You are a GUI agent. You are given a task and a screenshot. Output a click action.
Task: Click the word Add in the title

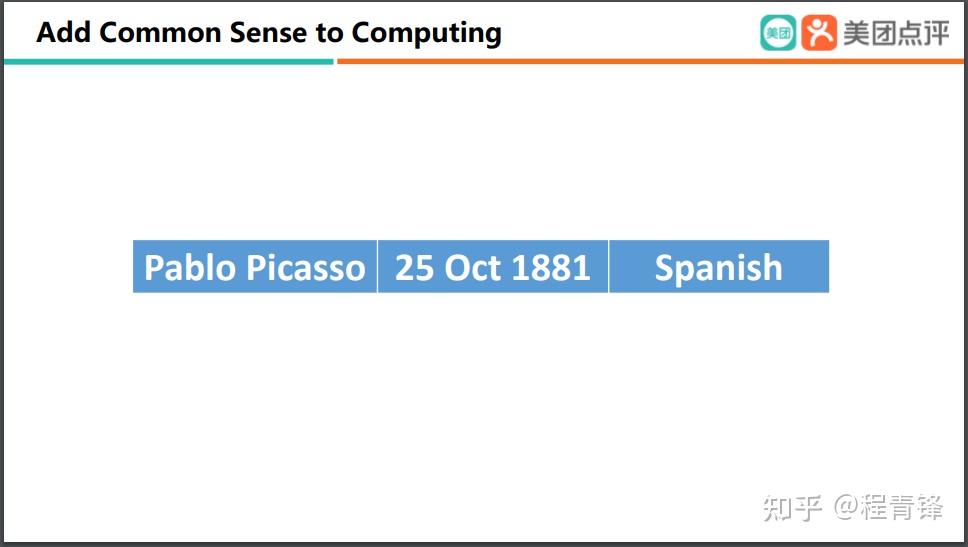pyautogui.click(x=64, y=33)
